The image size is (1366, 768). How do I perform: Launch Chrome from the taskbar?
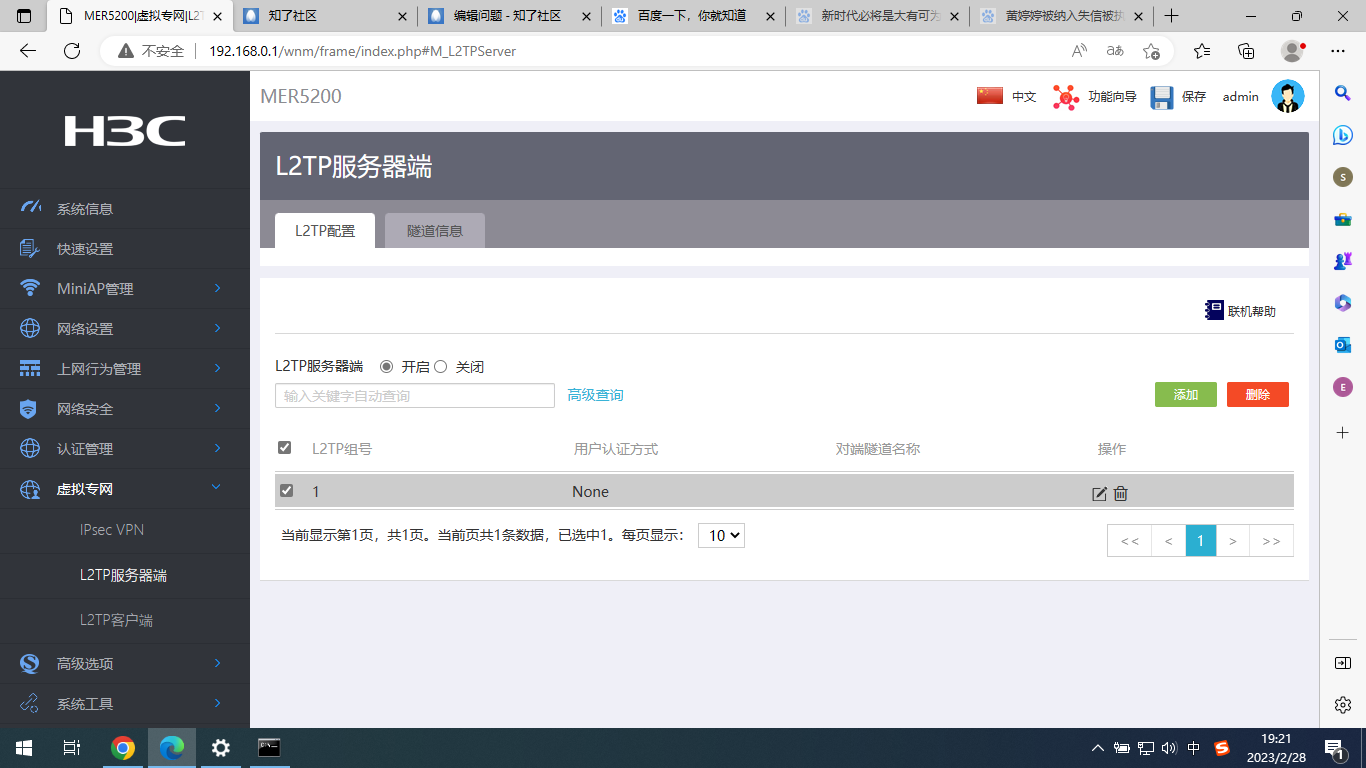point(123,748)
